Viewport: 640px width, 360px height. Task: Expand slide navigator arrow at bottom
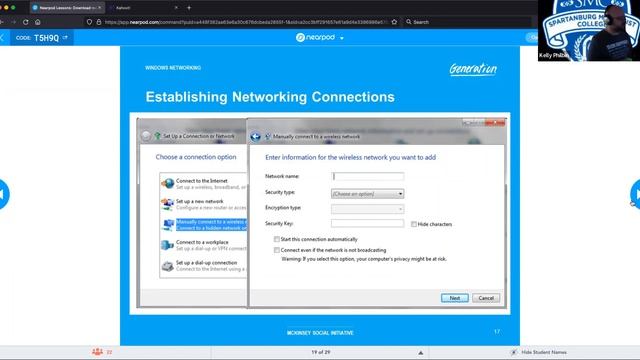coord(420,352)
